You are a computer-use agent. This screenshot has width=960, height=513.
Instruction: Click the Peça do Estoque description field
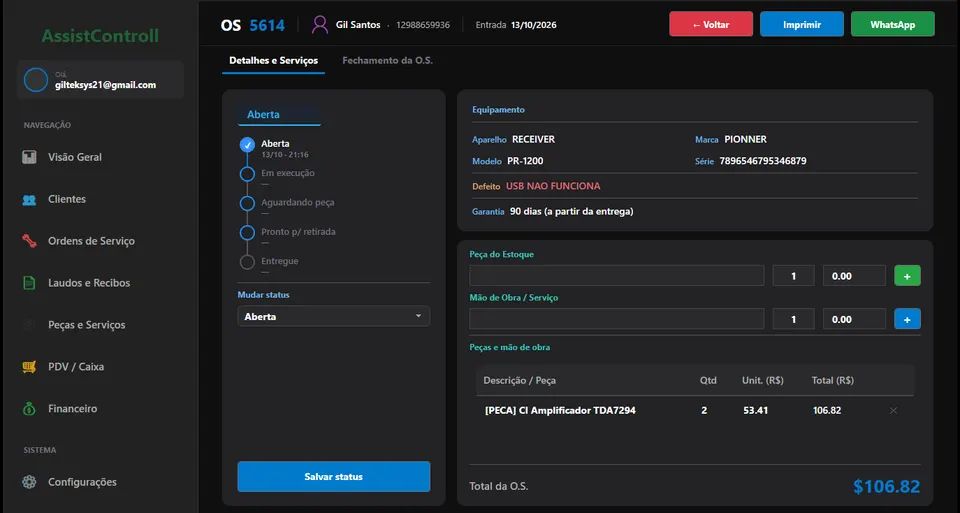pyautogui.click(x=617, y=276)
